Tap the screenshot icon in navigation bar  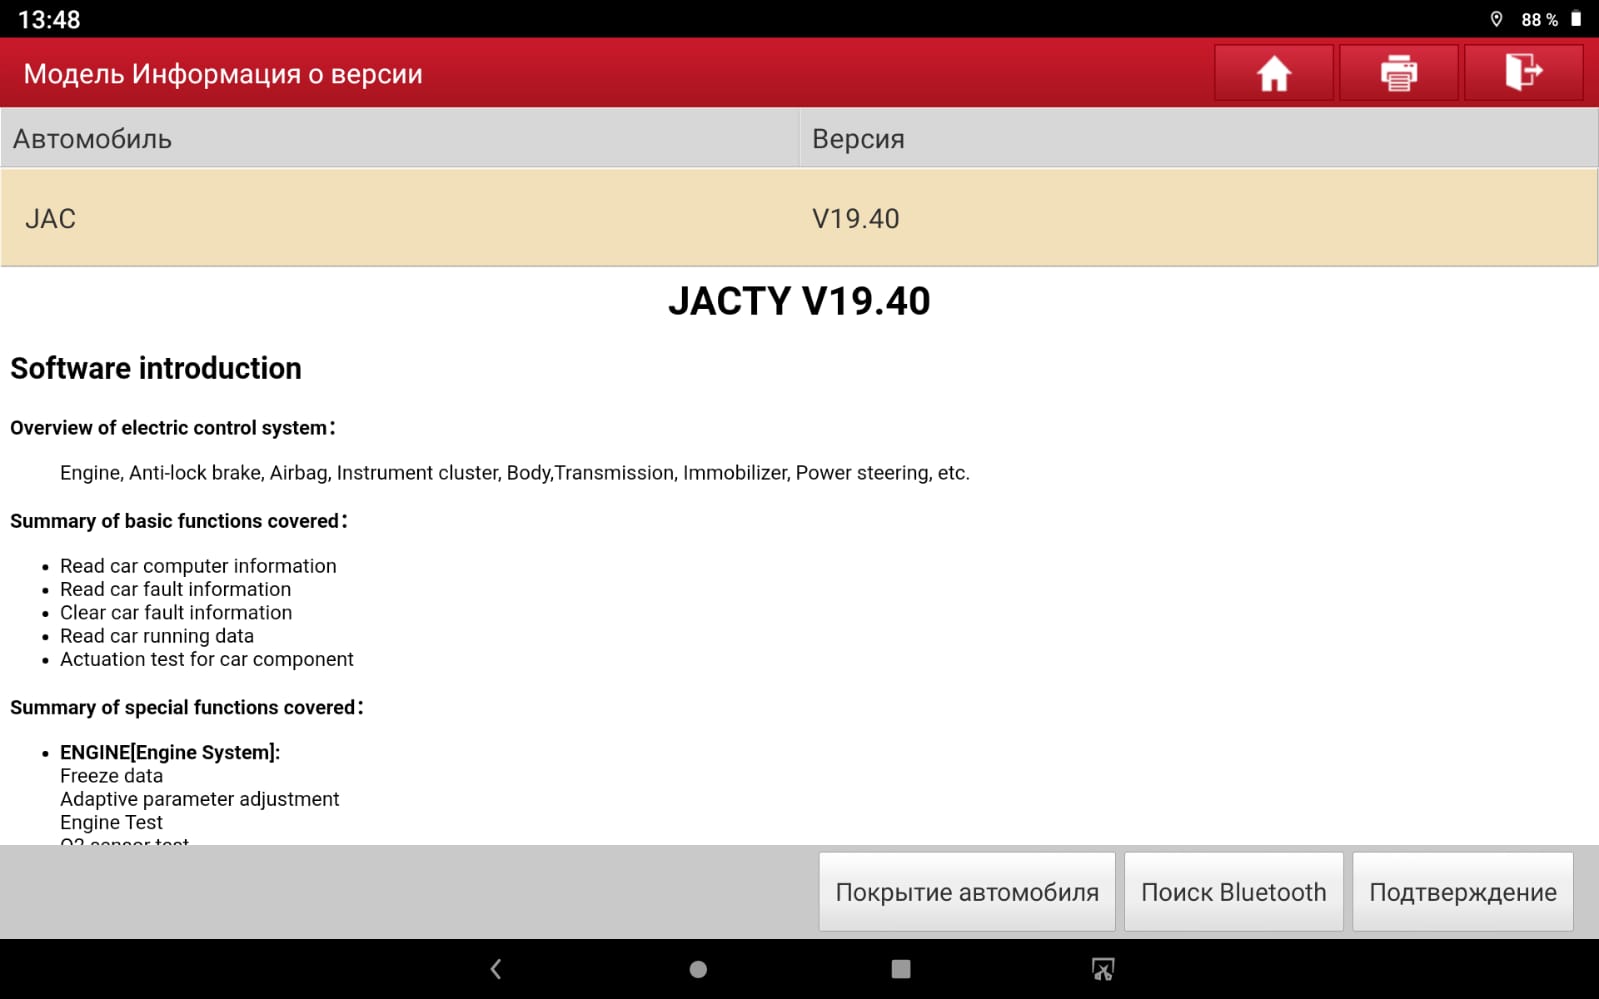1103,969
